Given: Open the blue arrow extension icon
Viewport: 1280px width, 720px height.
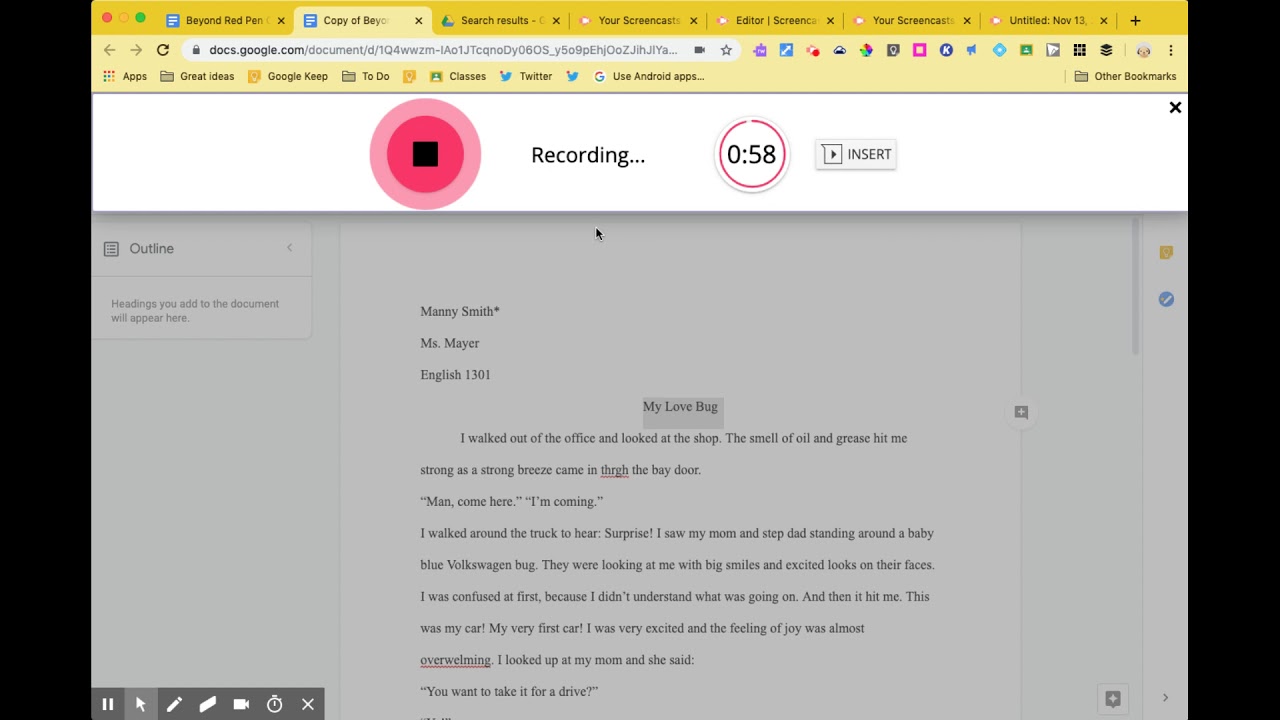Looking at the screenshot, I should click(786, 50).
